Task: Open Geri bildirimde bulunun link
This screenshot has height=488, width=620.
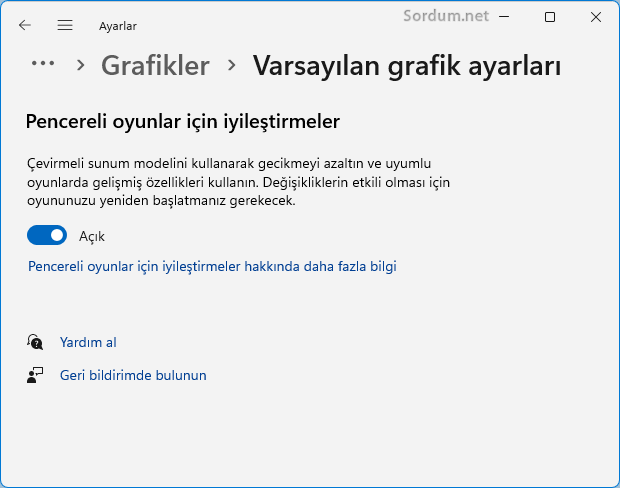Action: pyautogui.click(x=133, y=375)
